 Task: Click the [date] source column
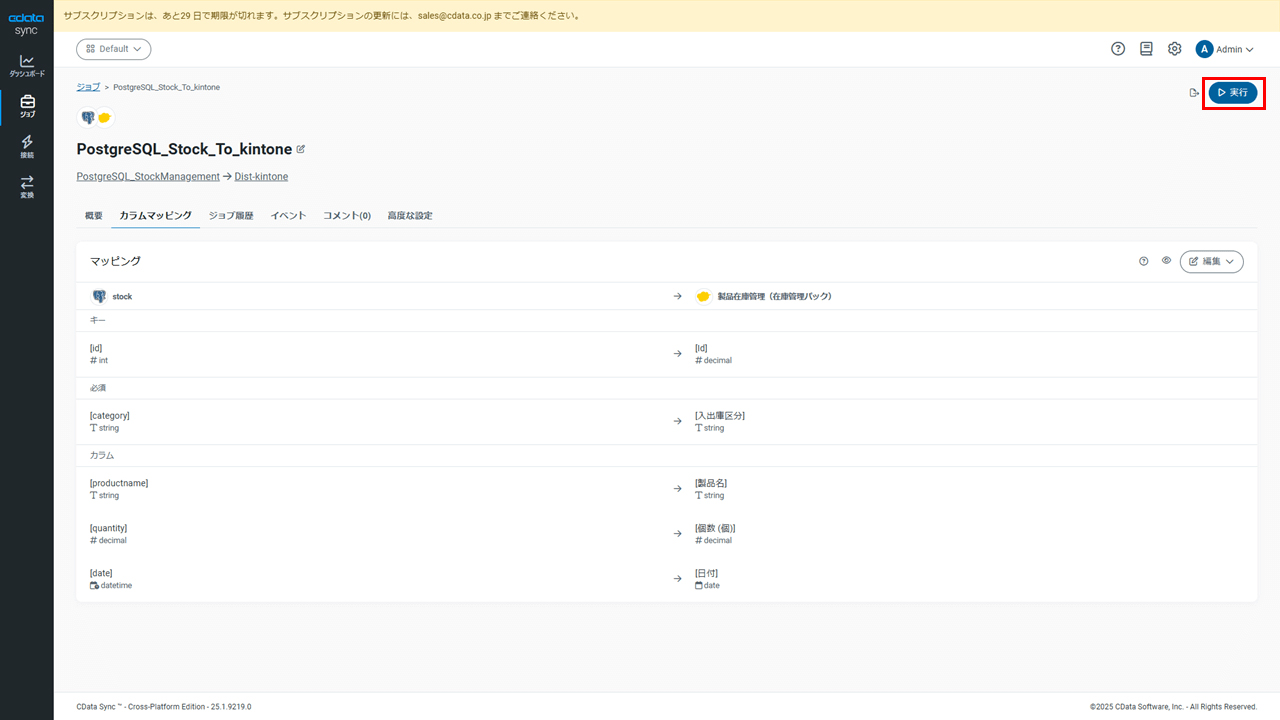click(101, 573)
